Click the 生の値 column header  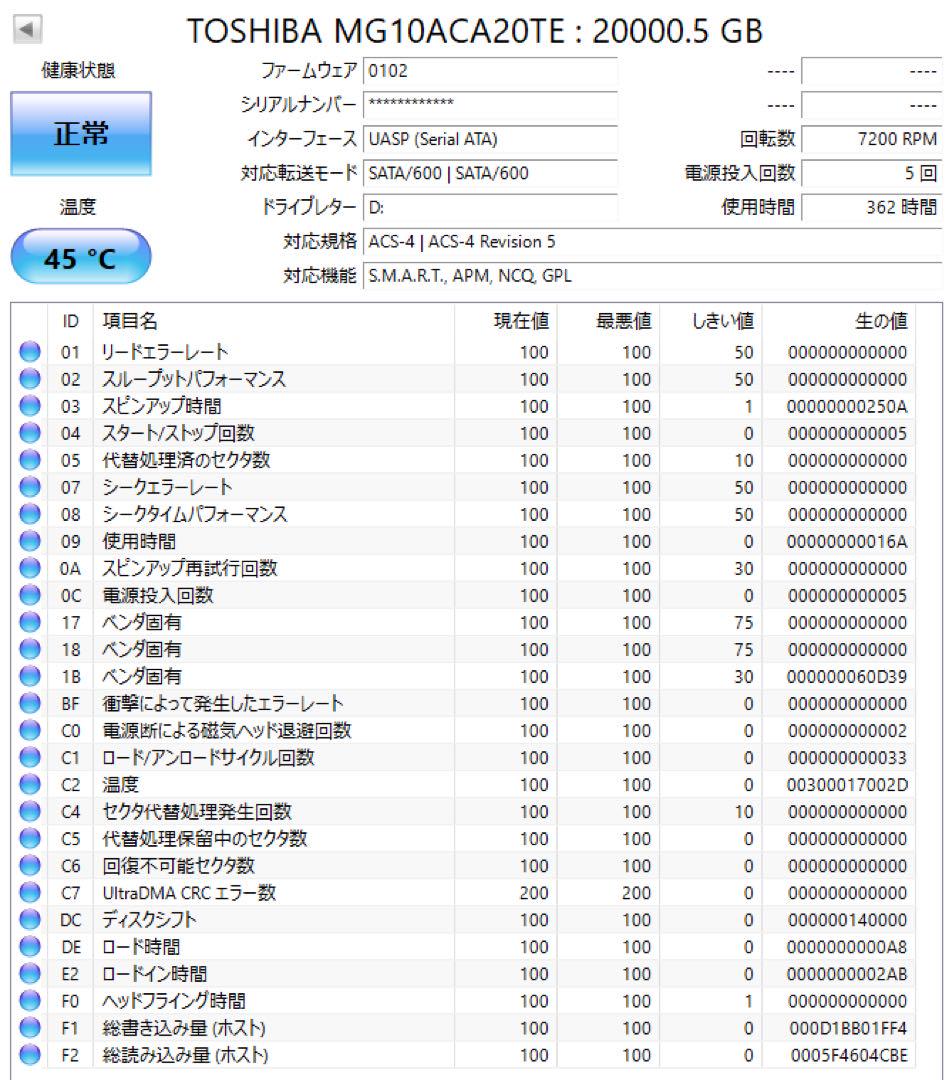[x=839, y=321]
